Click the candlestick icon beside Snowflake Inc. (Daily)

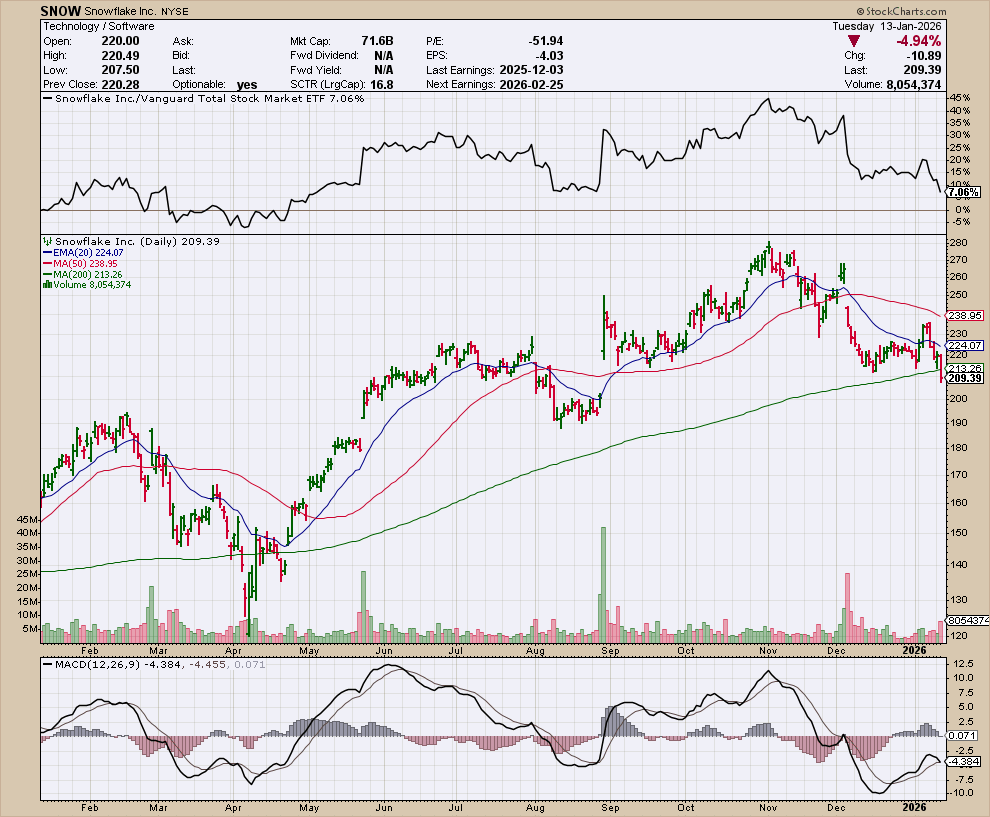tap(47, 241)
